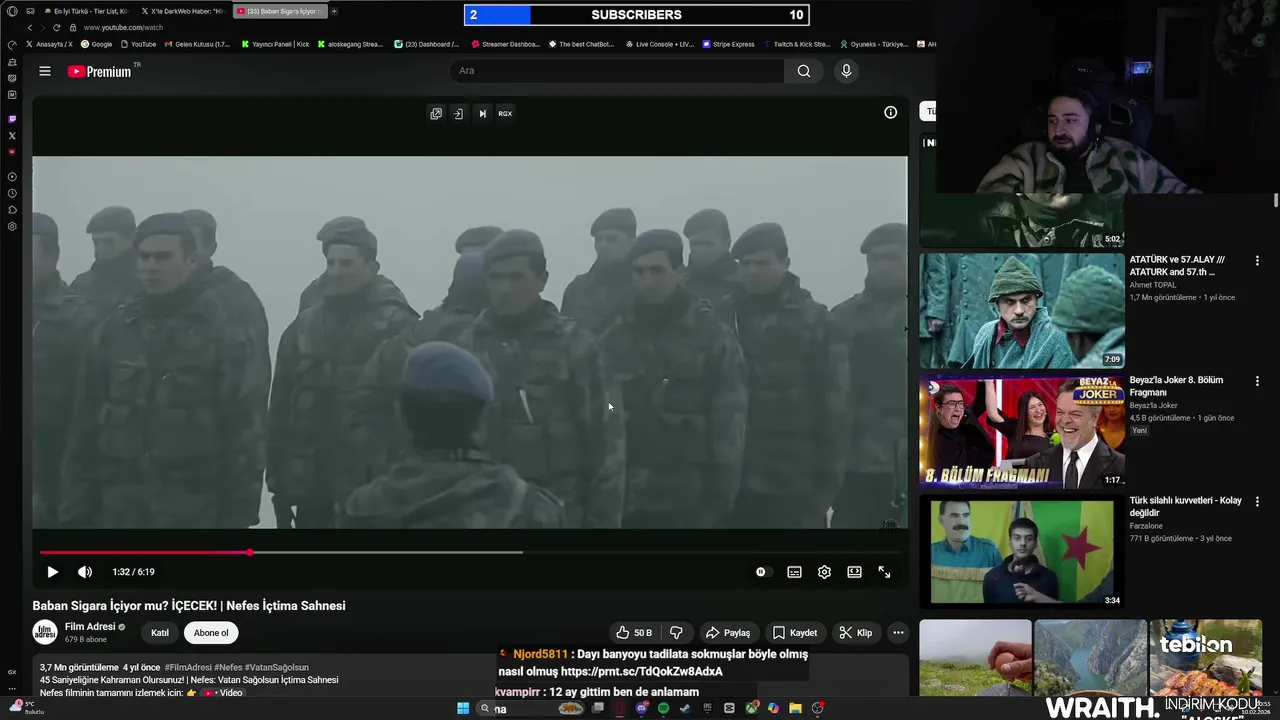Open the YouTube guide hamburger menu
Image resolution: width=1280 pixels, height=720 pixels.
pyautogui.click(x=45, y=71)
